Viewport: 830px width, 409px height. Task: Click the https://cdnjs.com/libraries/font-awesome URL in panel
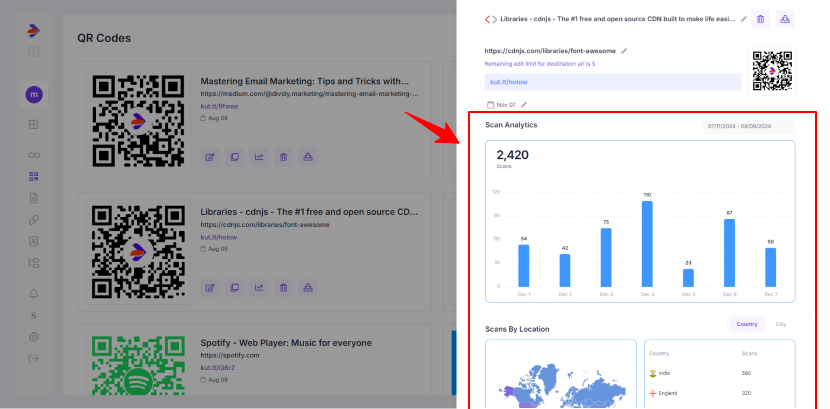pos(550,51)
